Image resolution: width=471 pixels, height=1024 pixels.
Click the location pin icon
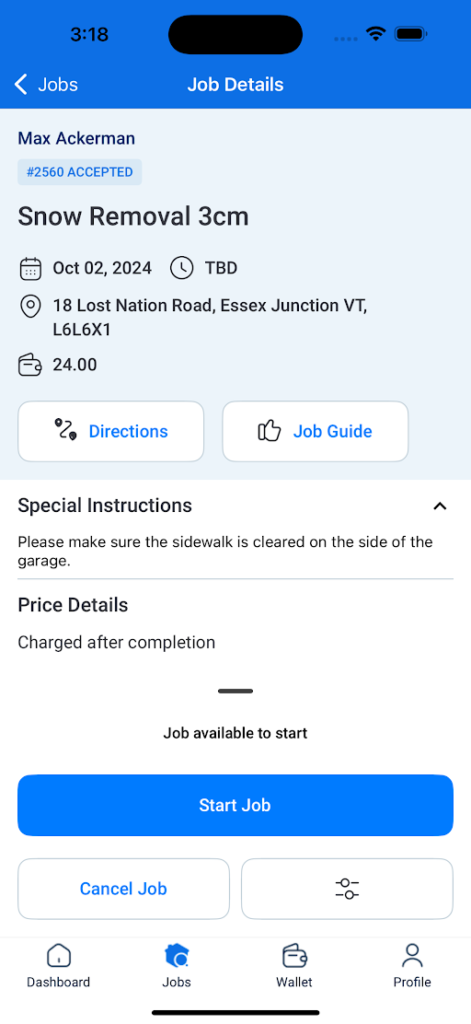click(30, 307)
